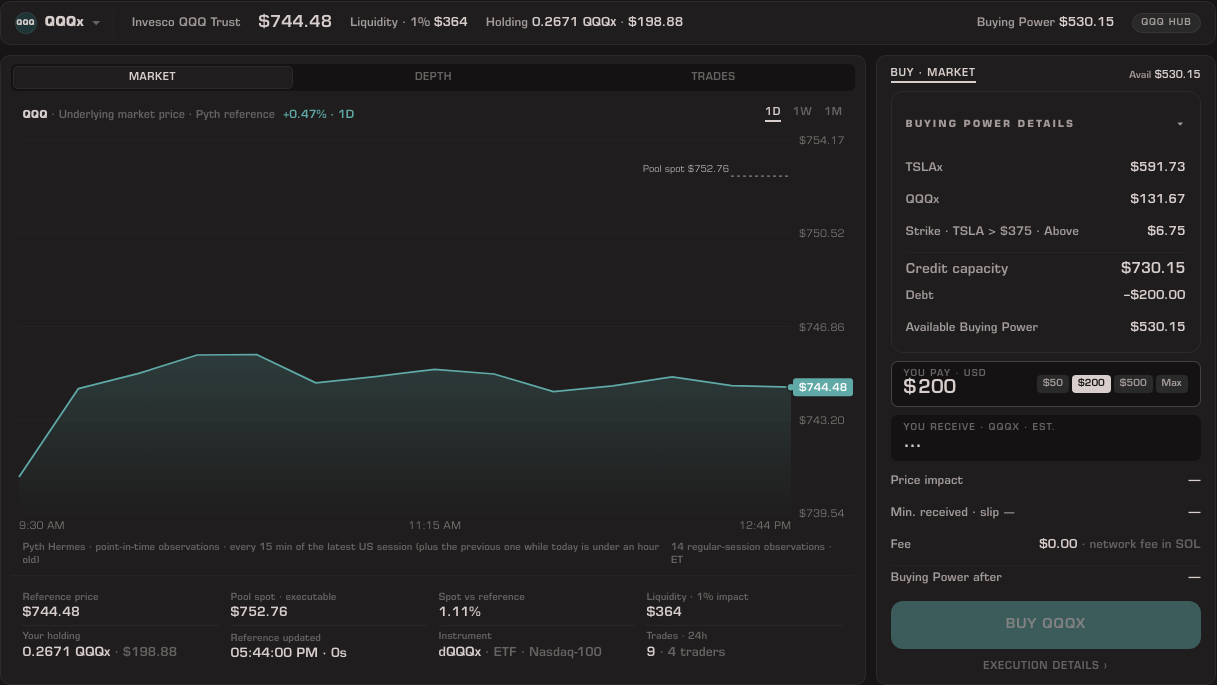Click the header Holding 0.2671 QQQx text
Screen dimensions: 1217x685
click(x=584, y=22)
